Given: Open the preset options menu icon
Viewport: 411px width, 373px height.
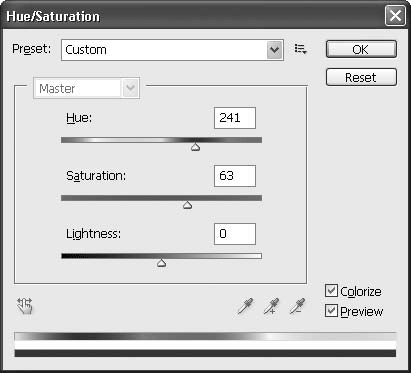Looking at the screenshot, I should pyautogui.click(x=300, y=49).
